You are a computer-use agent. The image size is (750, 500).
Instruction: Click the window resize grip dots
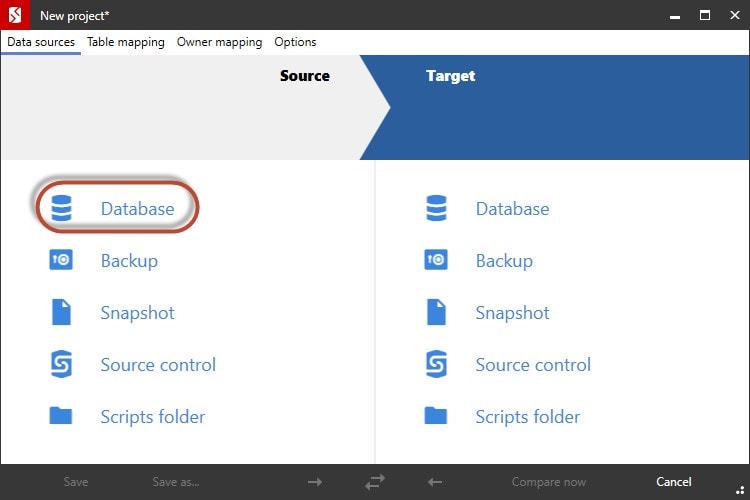[x=740, y=489]
